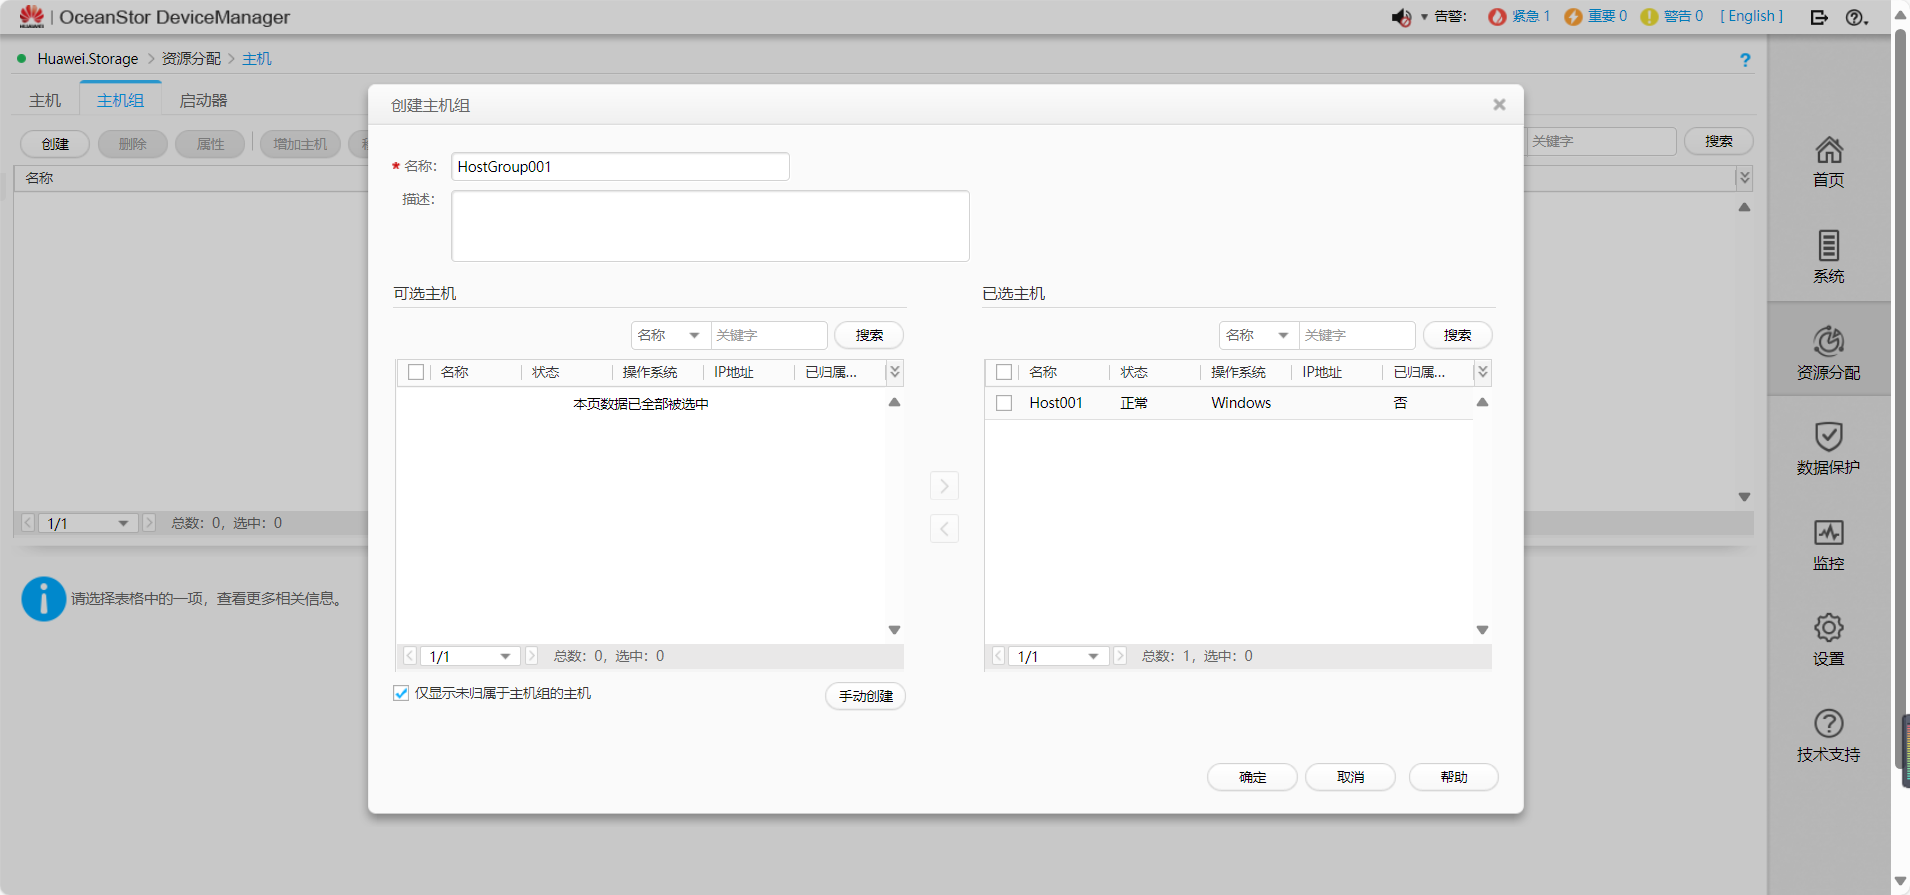Open the 系统 system icon in sidebar

coord(1828,257)
